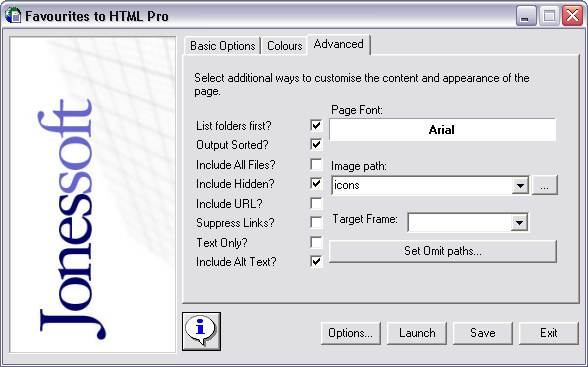The height and width of the screenshot is (367, 588).
Task: Open image path browse button with ellipsis
Action: pyautogui.click(x=545, y=185)
